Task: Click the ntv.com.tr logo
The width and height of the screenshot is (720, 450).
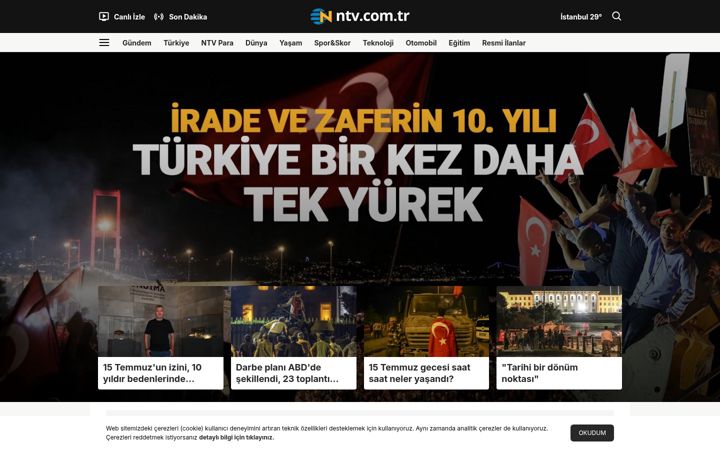Action: (x=360, y=16)
